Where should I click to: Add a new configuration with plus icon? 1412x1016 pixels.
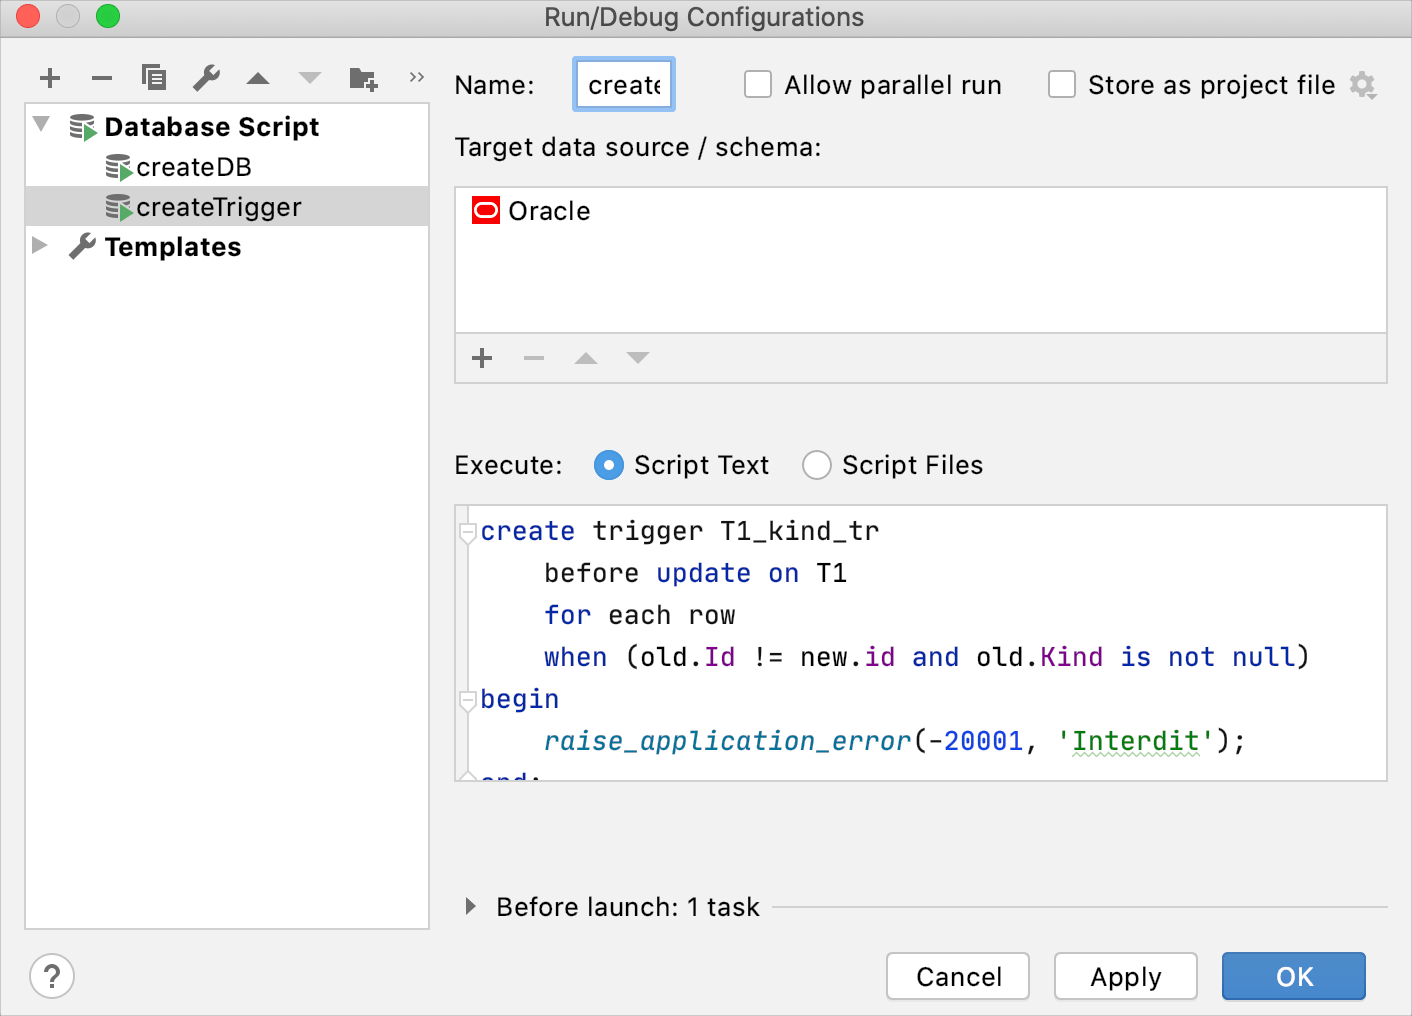pyautogui.click(x=50, y=78)
